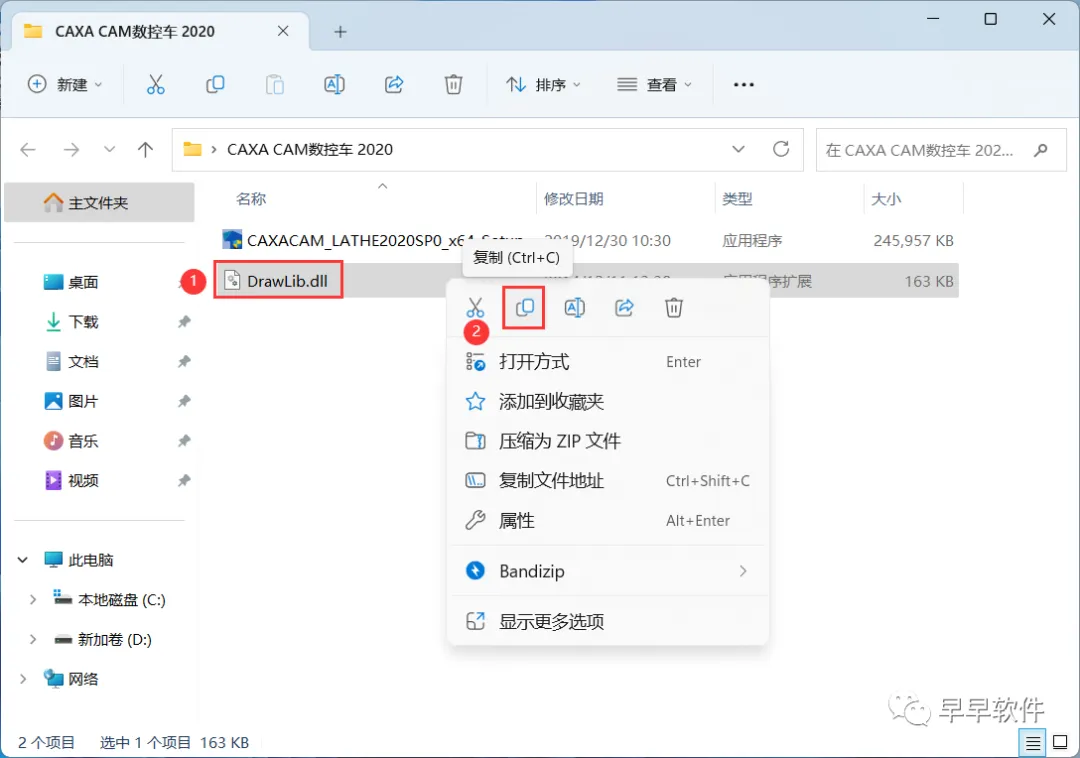Open the 新建 dropdown

(65, 85)
